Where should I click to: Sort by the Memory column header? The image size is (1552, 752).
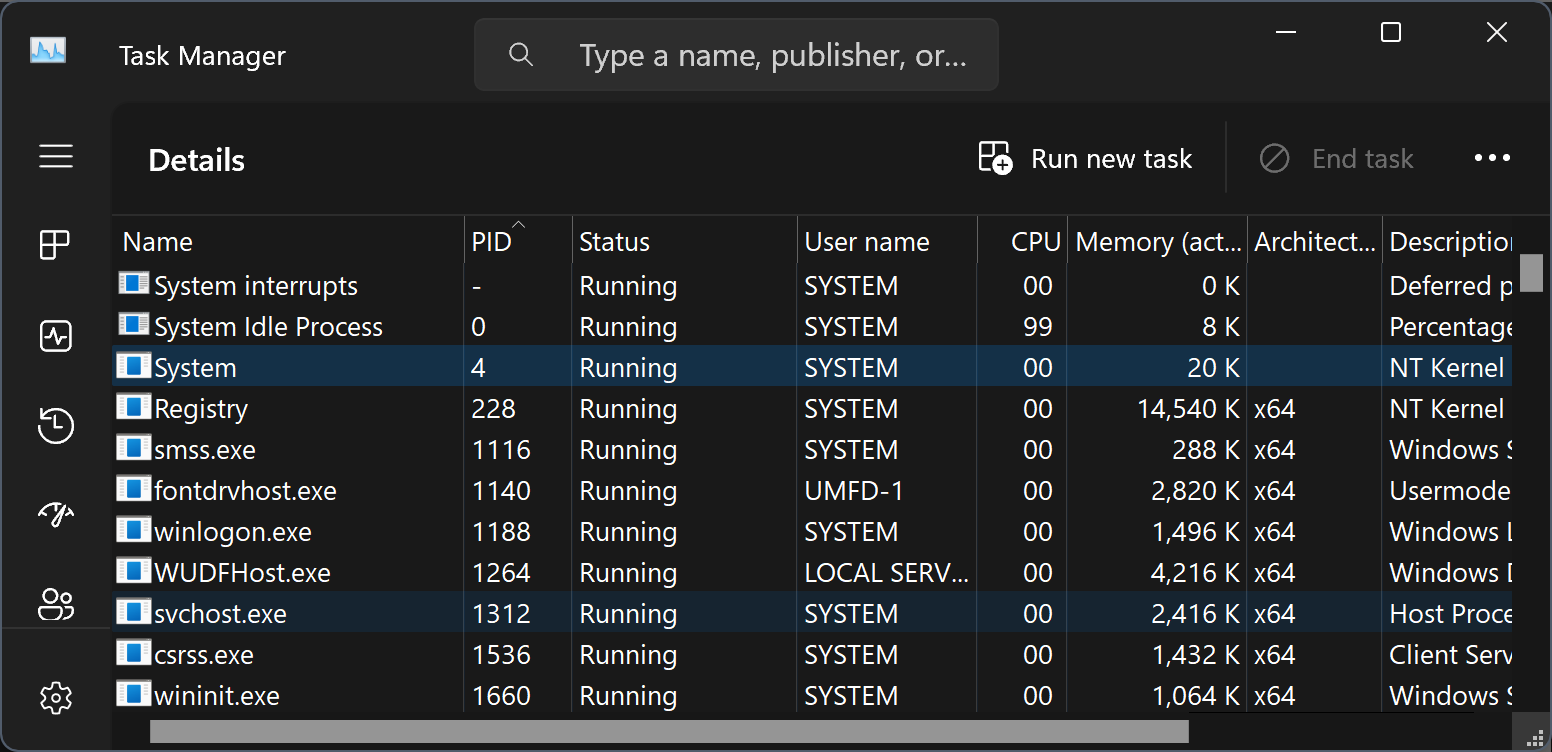(x=1157, y=242)
